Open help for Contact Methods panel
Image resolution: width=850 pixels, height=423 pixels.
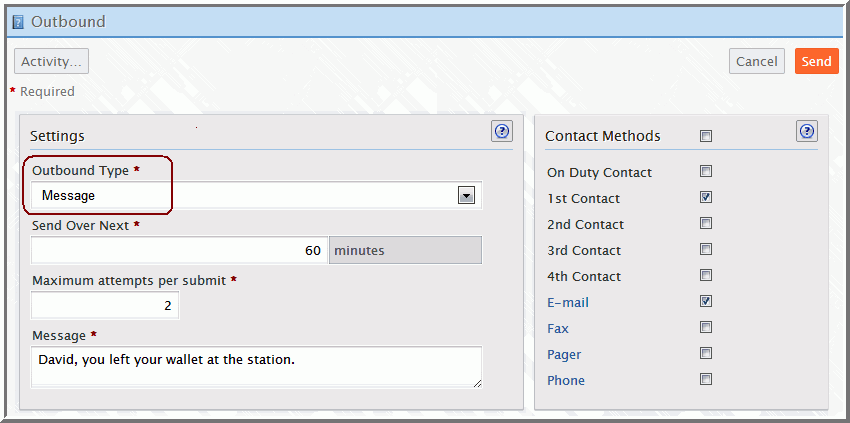[807, 131]
